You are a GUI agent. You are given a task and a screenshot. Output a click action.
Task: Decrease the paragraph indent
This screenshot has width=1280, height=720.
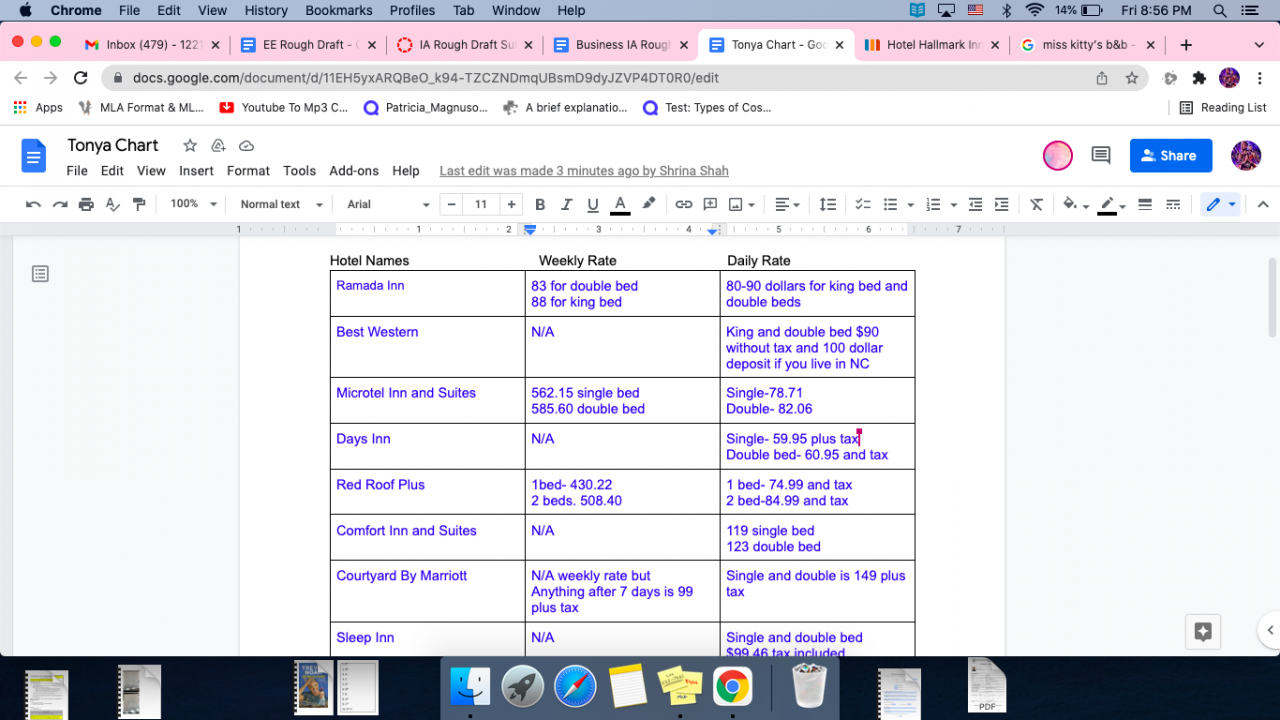[x=975, y=204]
